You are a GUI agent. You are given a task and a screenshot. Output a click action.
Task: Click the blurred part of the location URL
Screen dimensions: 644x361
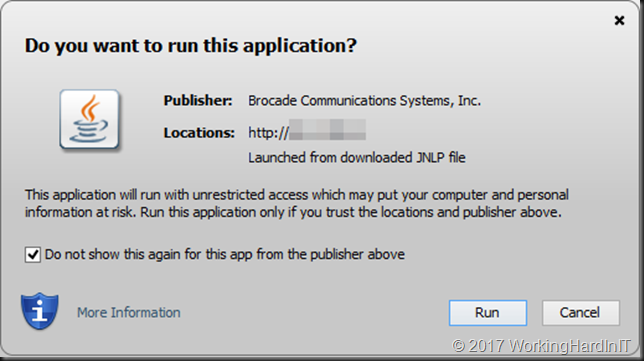pos(327,130)
